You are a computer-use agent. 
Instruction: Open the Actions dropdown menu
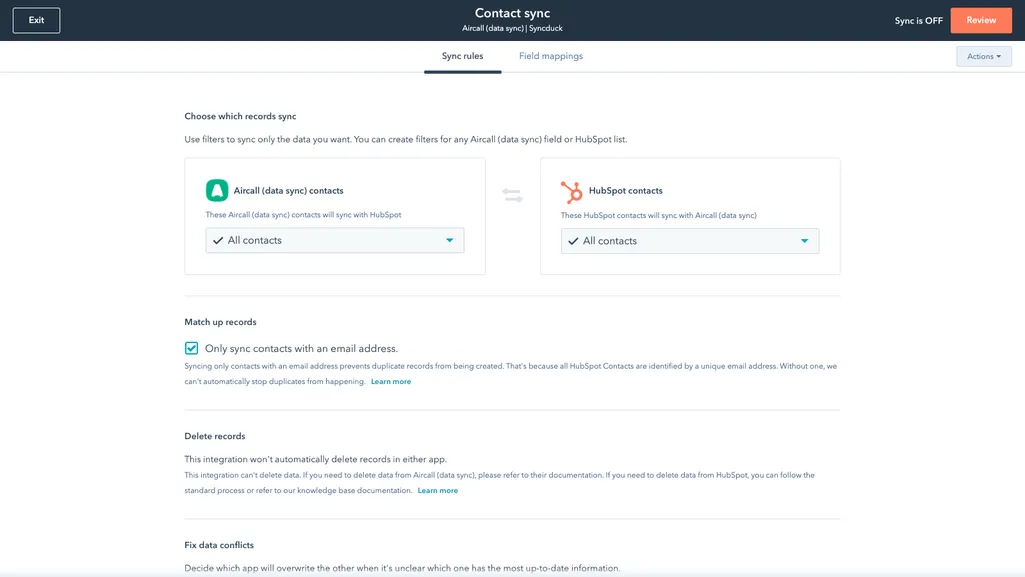coord(983,56)
